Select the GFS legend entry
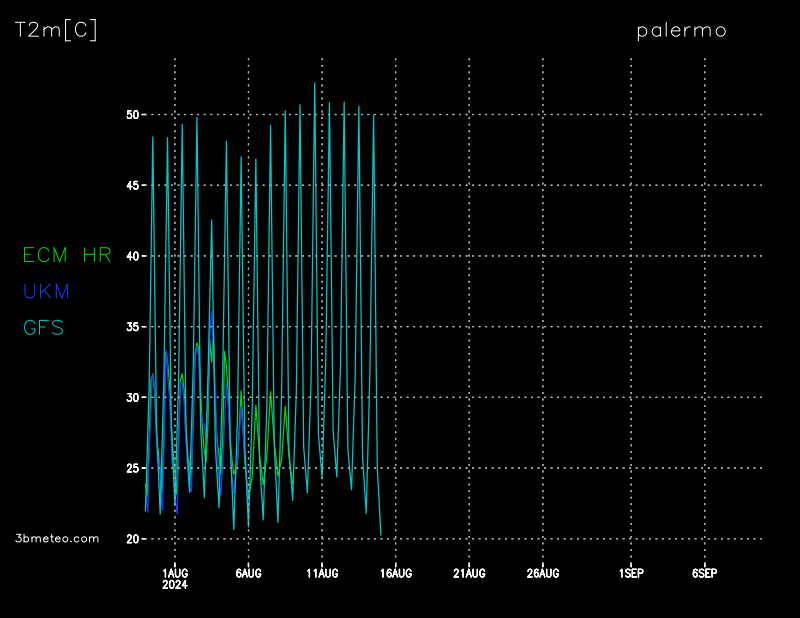 pos(43,328)
